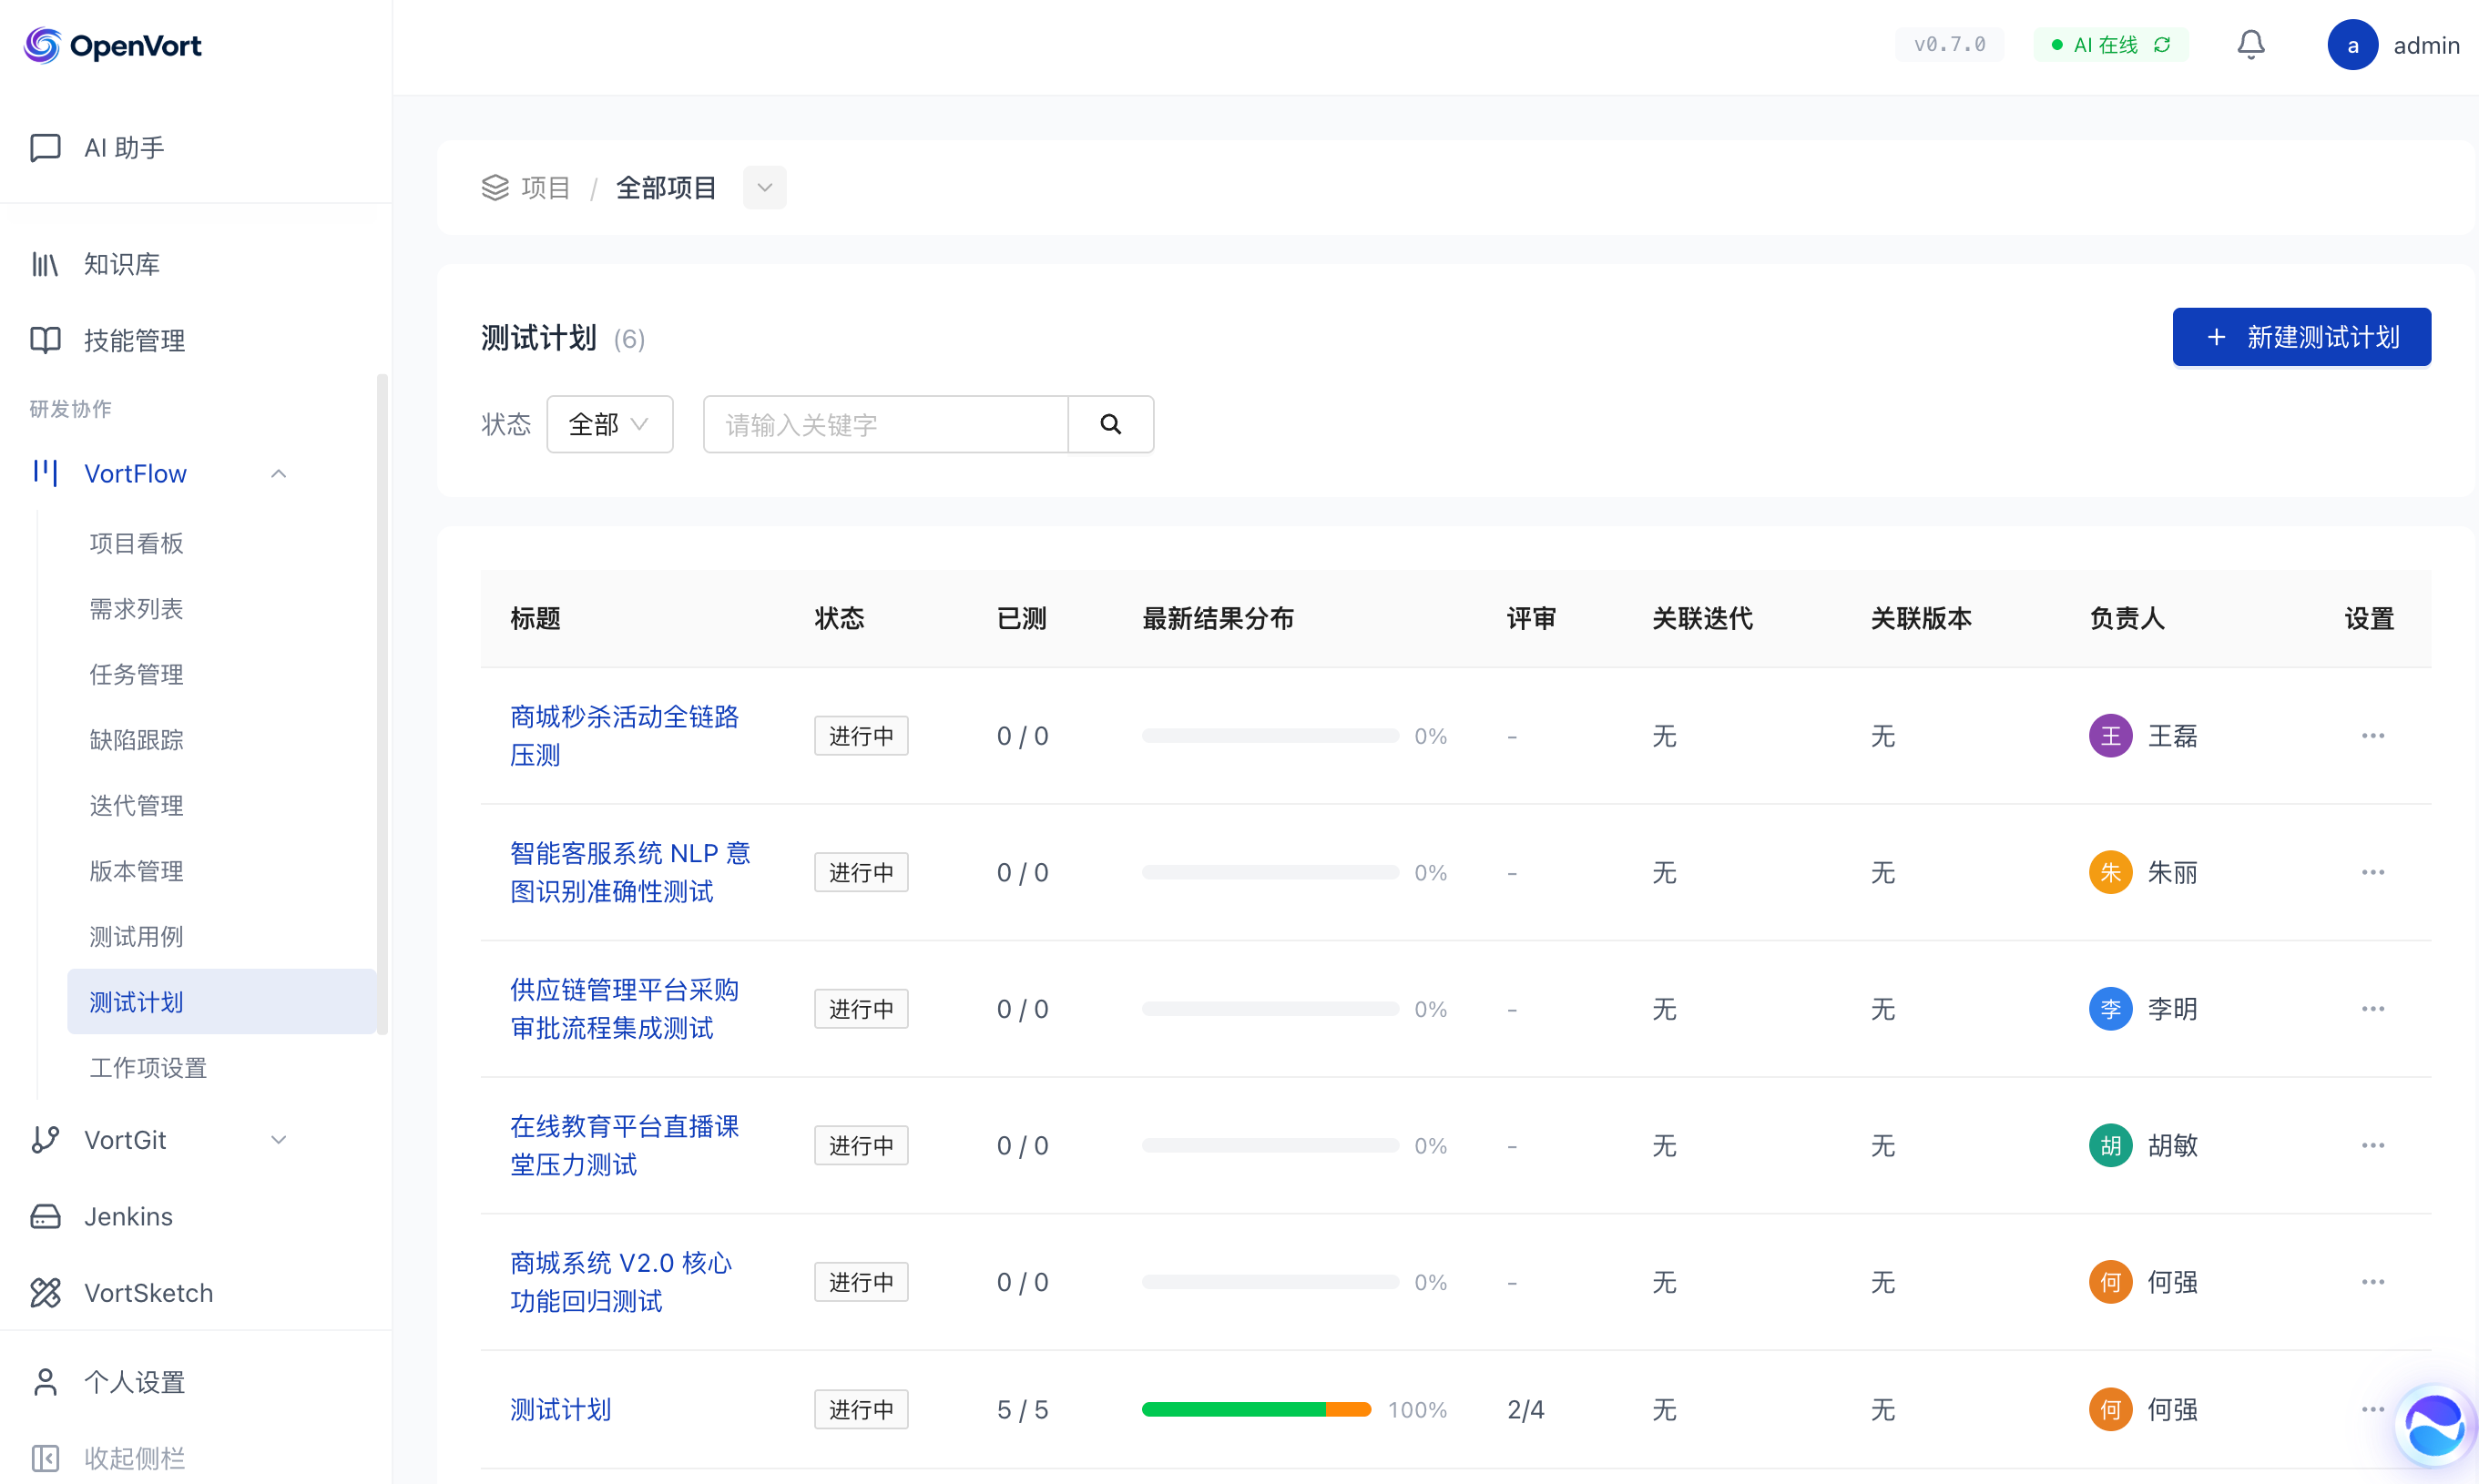Open 商城秒杀活动全链路压测 test plan link
2479x1484 pixels.
624,736
